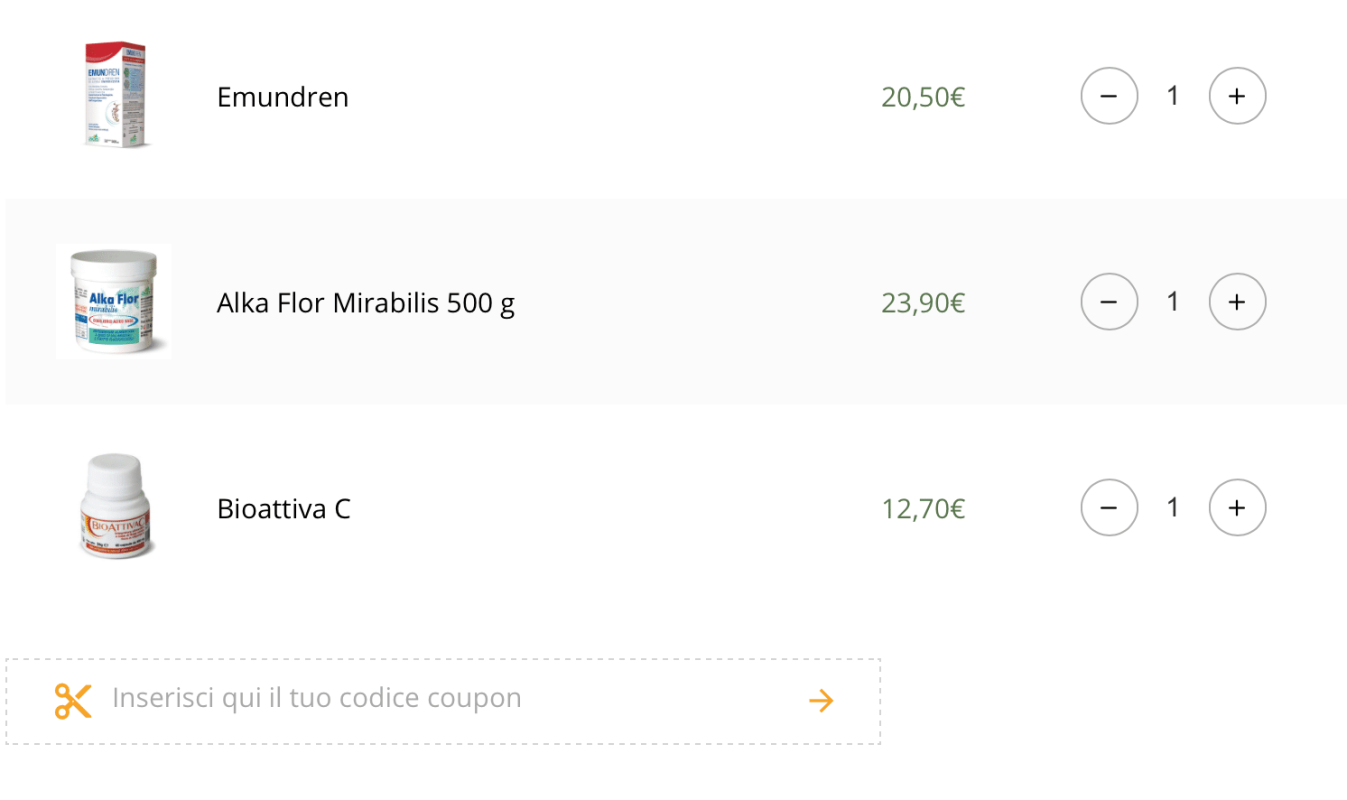1347x800 pixels.
Task: Add one more Alka Flor Mirabilis
Action: pos(1237,302)
